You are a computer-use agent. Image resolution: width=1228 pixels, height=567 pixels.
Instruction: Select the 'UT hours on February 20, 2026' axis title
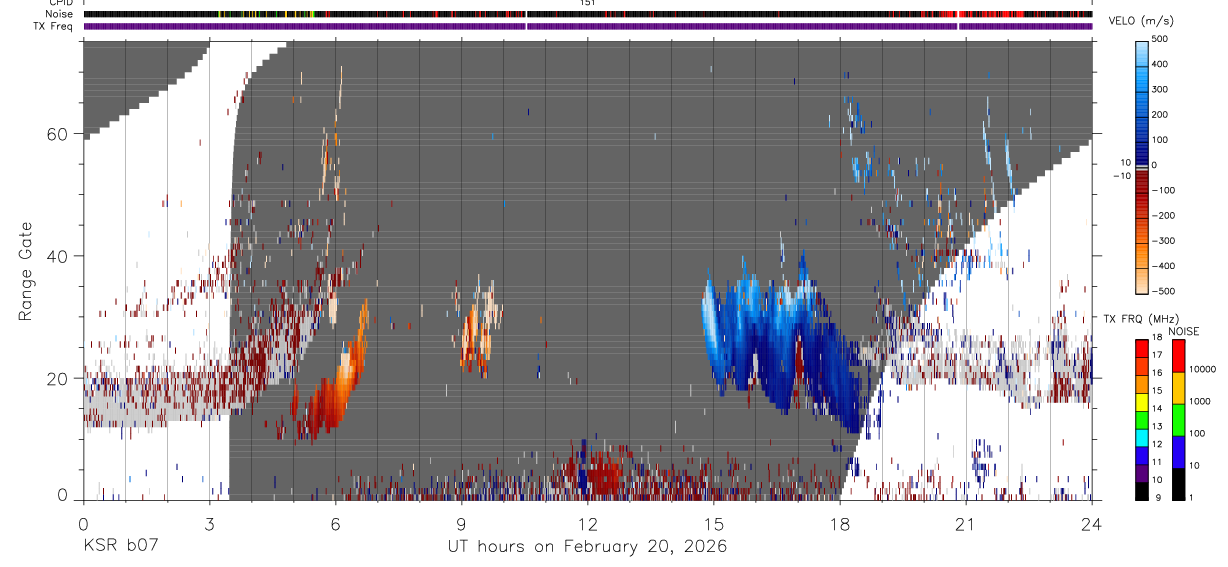(587, 547)
